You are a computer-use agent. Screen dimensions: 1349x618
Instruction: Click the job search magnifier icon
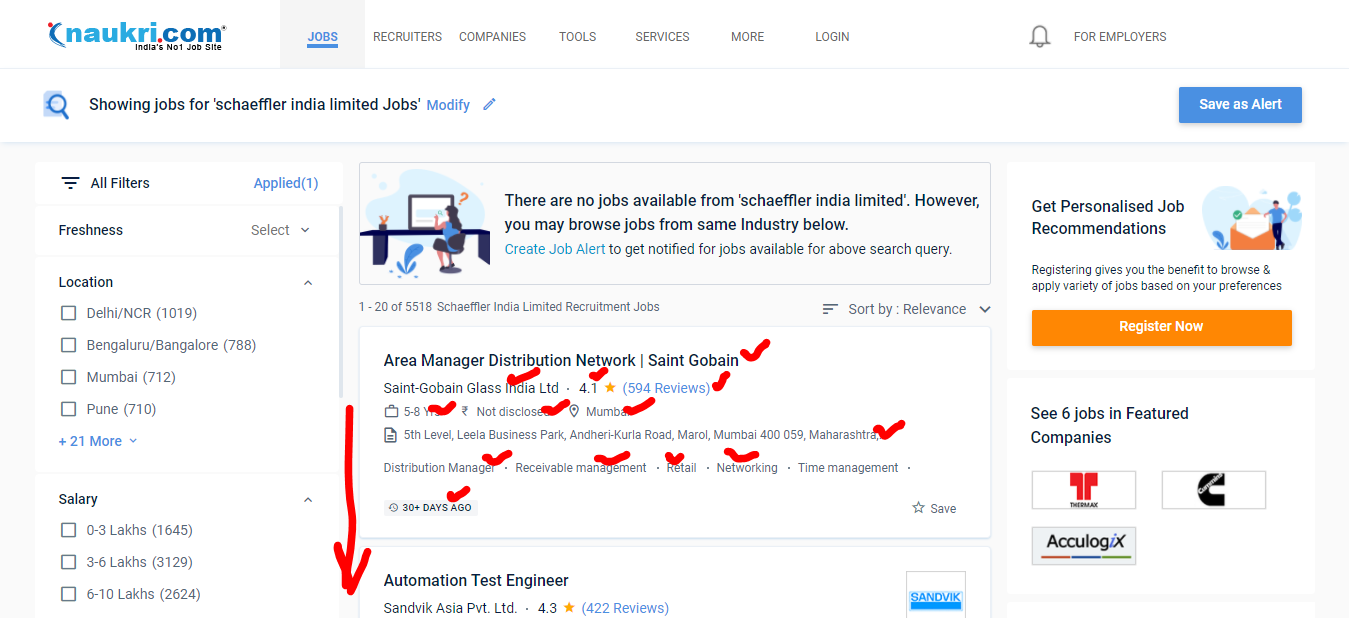(x=57, y=105)
